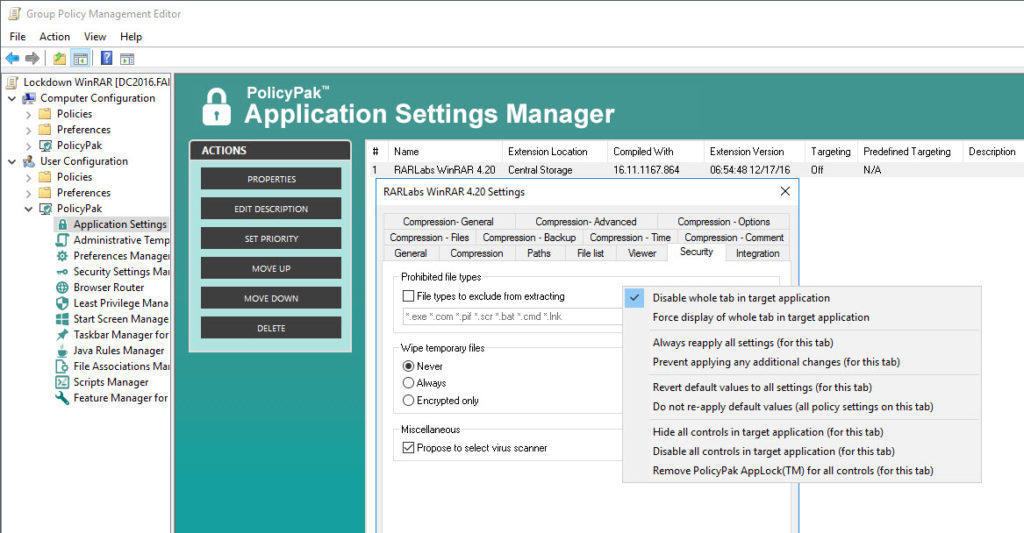This screenshot has width=1024, height=533.
Task: Click the File Associations Manager icon
Action: point(63,366)
